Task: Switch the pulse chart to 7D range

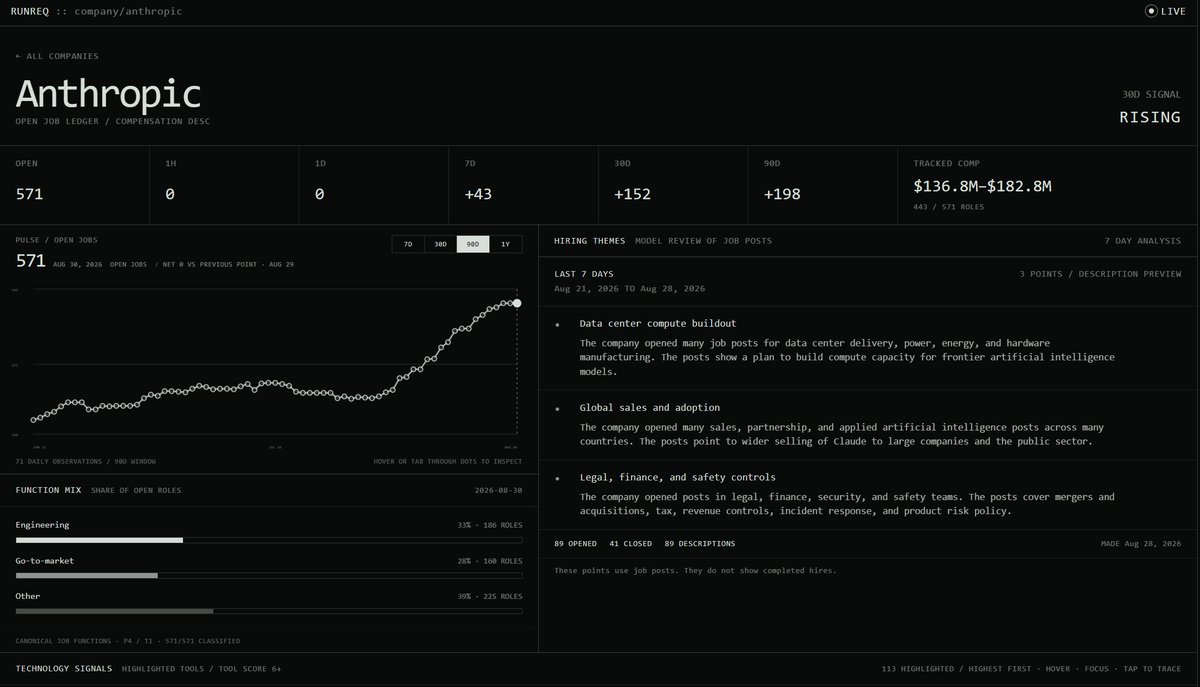Action: coord(408,244)
